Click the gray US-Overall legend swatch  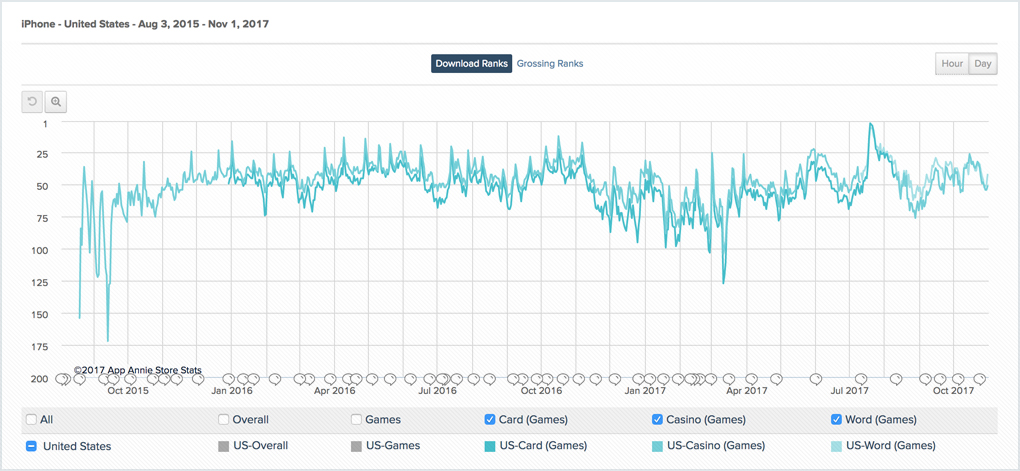[x=224, y=446]
